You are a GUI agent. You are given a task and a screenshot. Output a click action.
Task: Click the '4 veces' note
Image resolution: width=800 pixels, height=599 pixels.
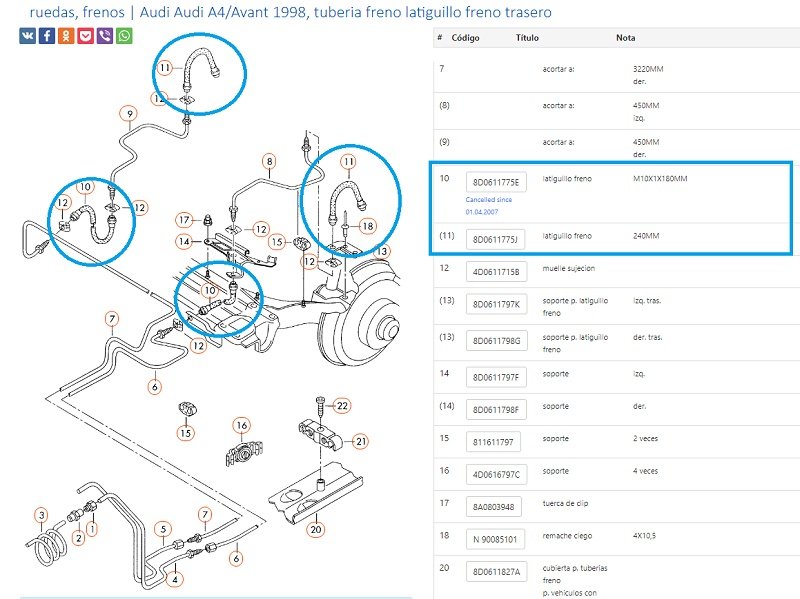(x=645, y=471)
